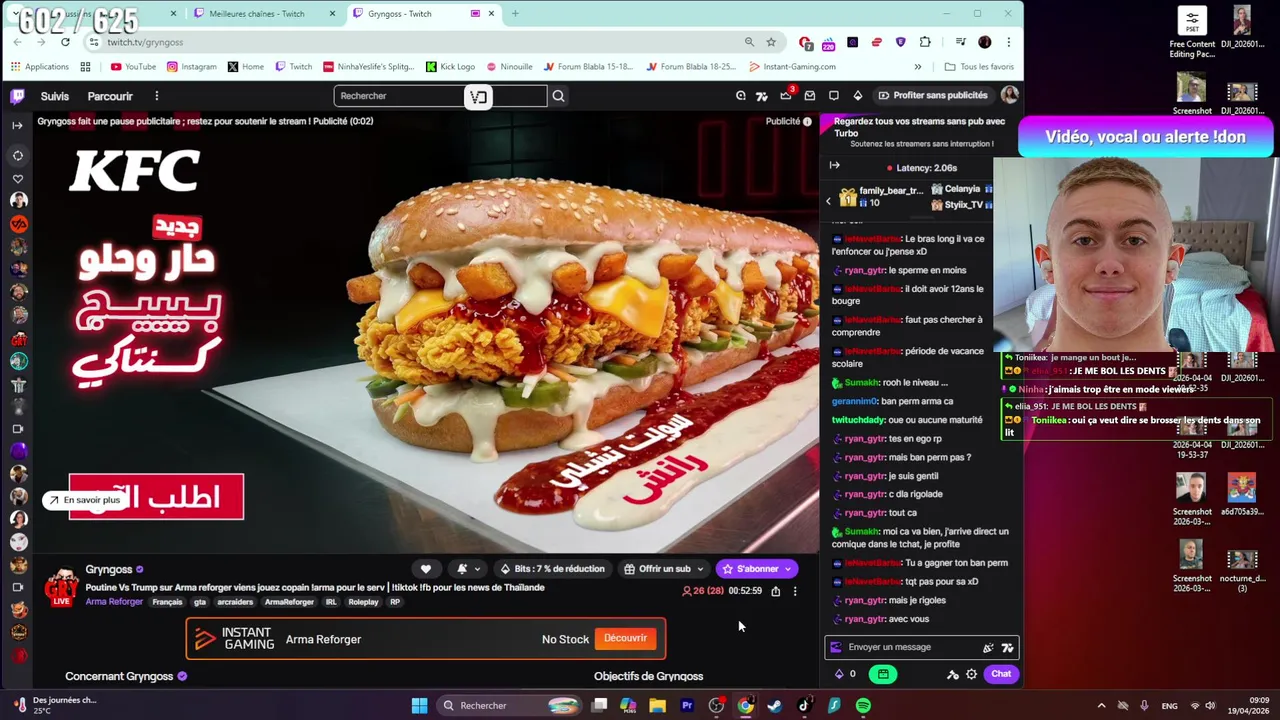Click the Parcourir tab

coord(110,96)
